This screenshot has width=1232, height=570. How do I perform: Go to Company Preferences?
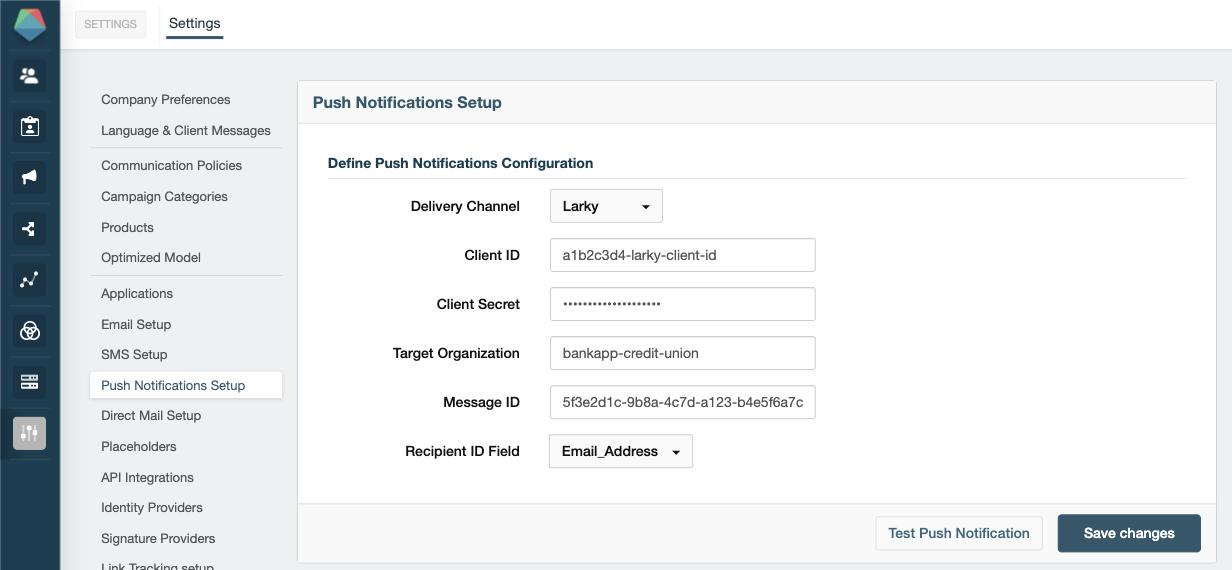pos(166,99)
